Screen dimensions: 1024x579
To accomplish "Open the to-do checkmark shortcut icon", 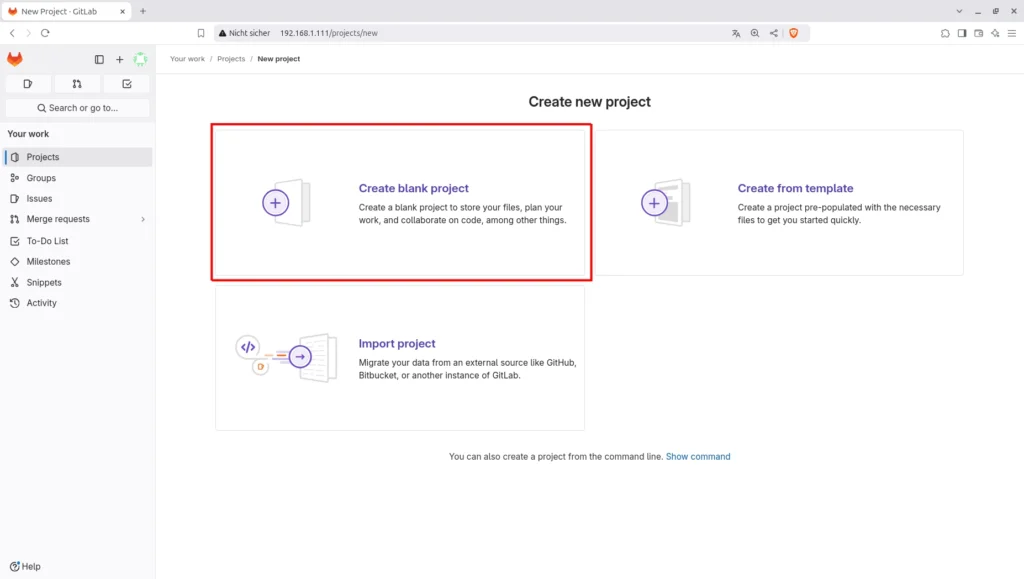I will click(126, 84).
